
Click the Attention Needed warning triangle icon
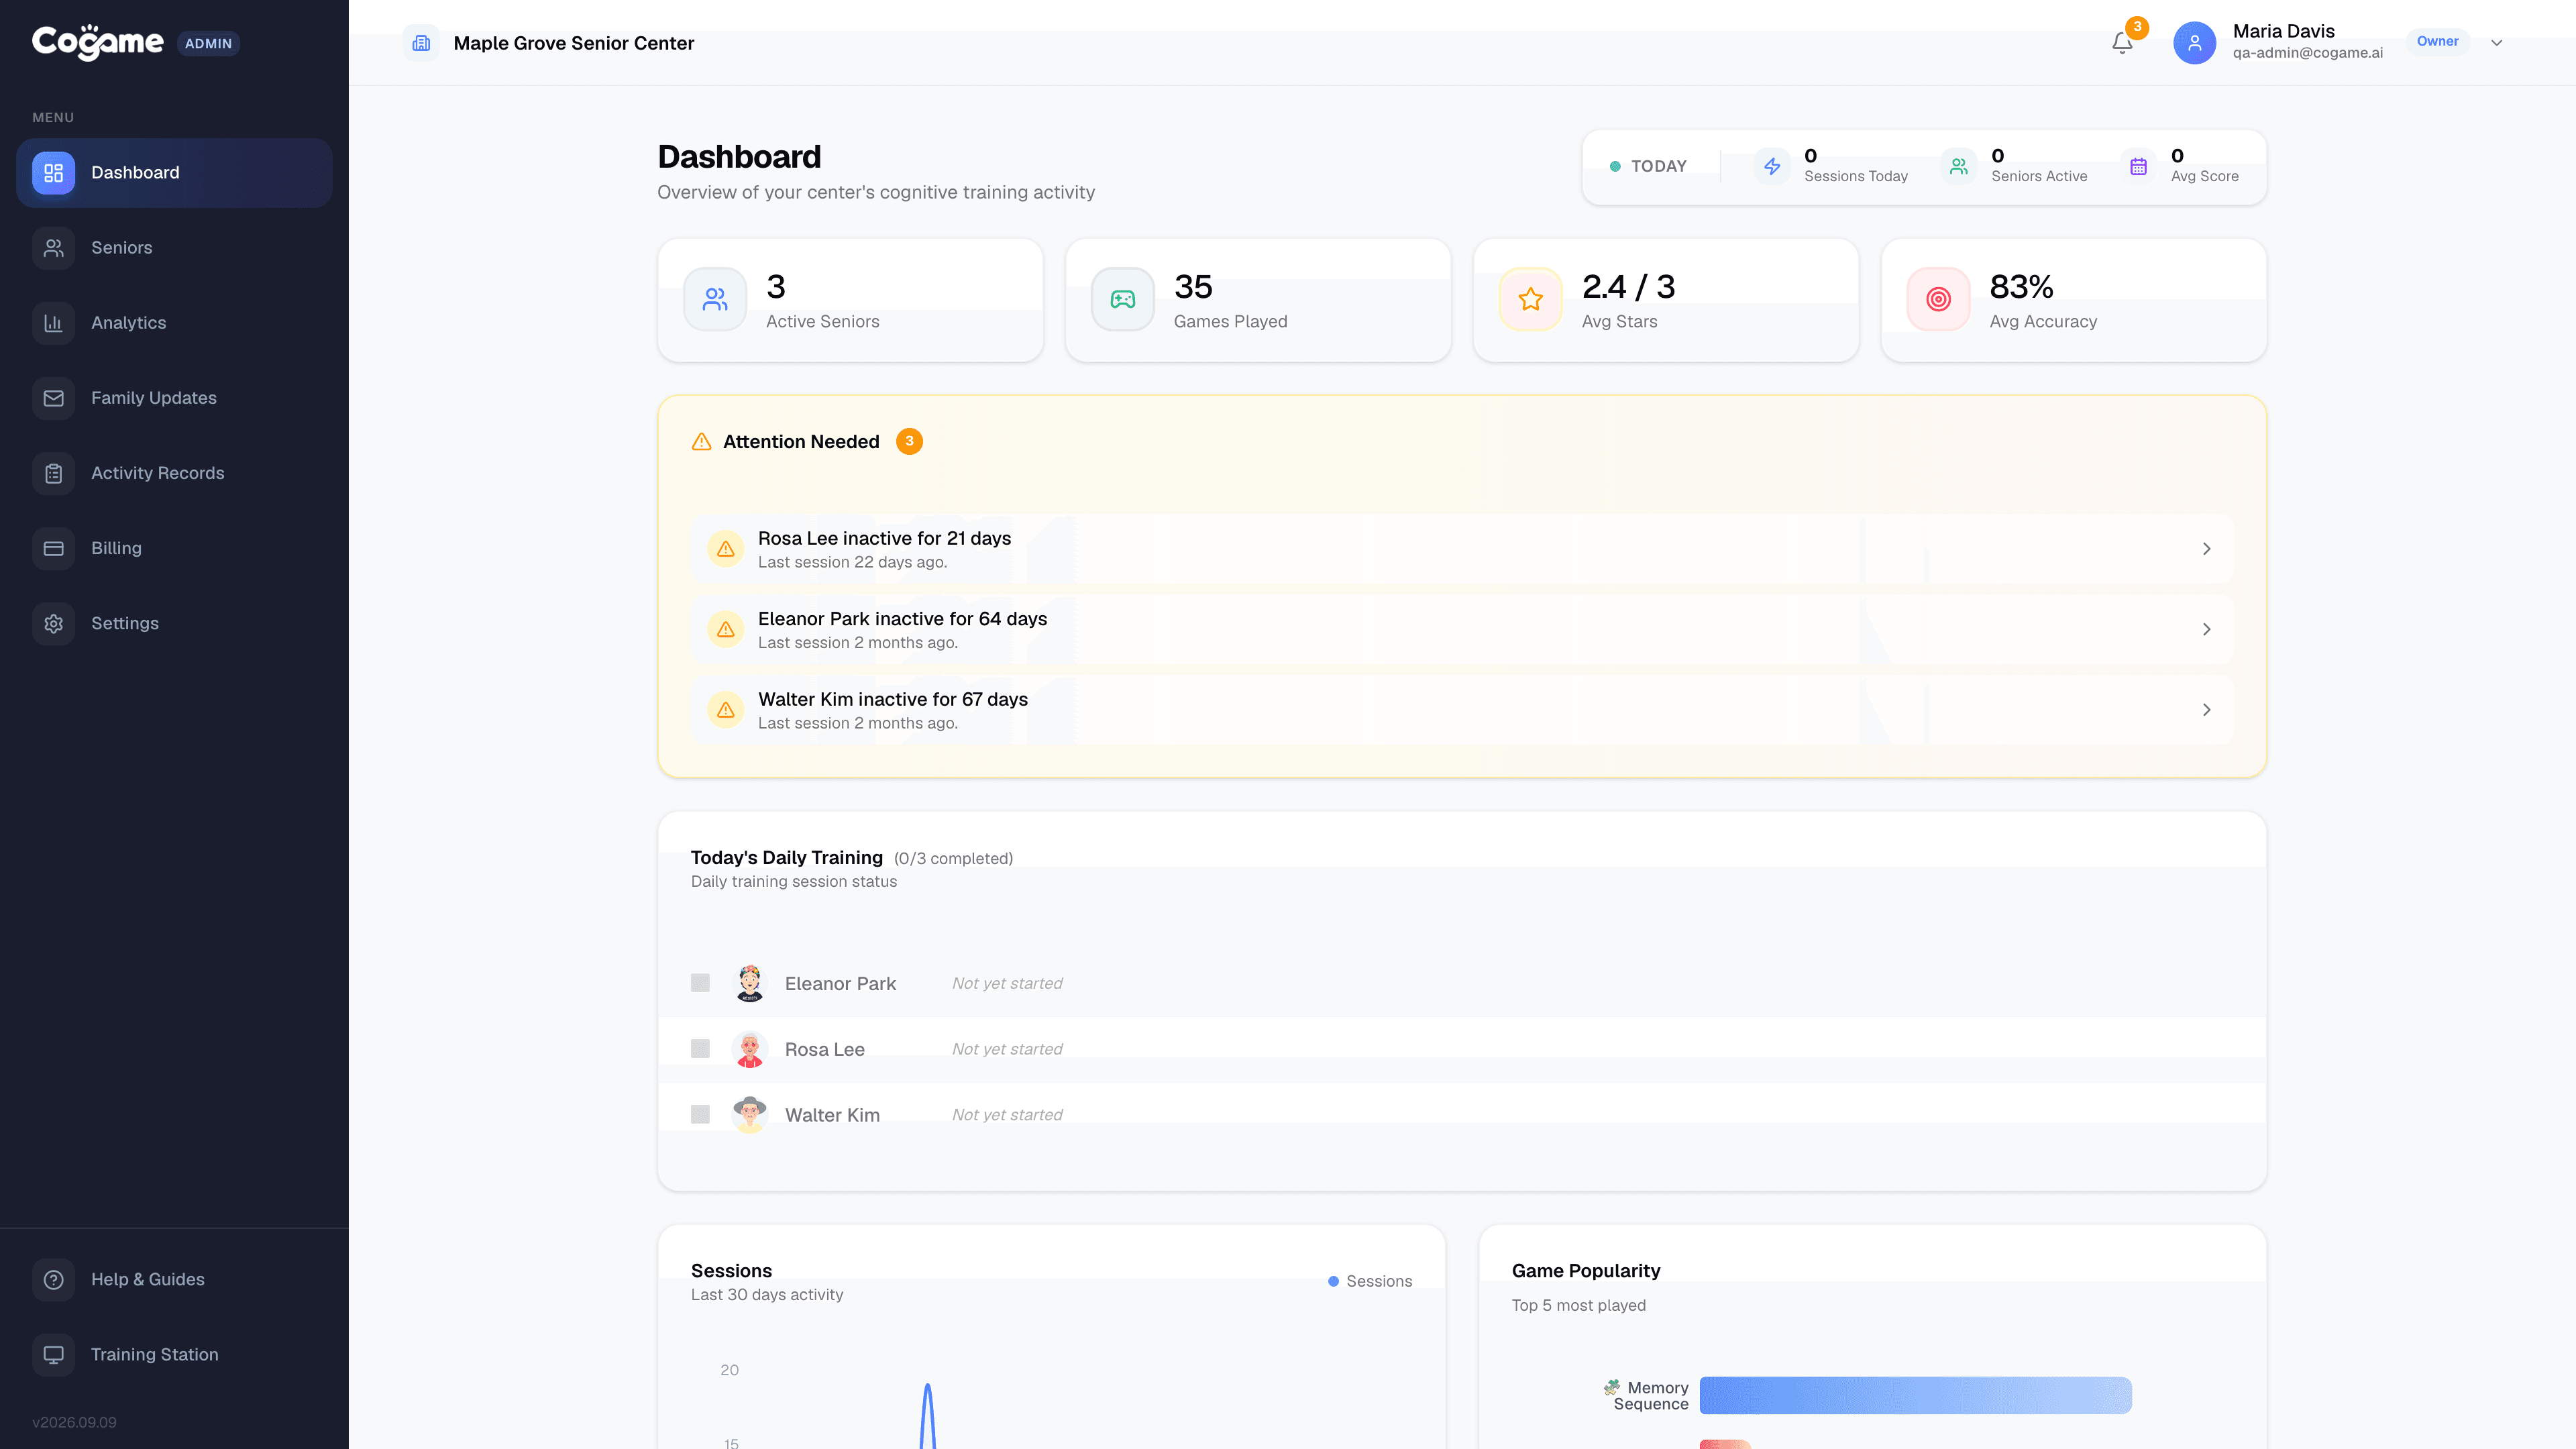(x=702, y=441)
